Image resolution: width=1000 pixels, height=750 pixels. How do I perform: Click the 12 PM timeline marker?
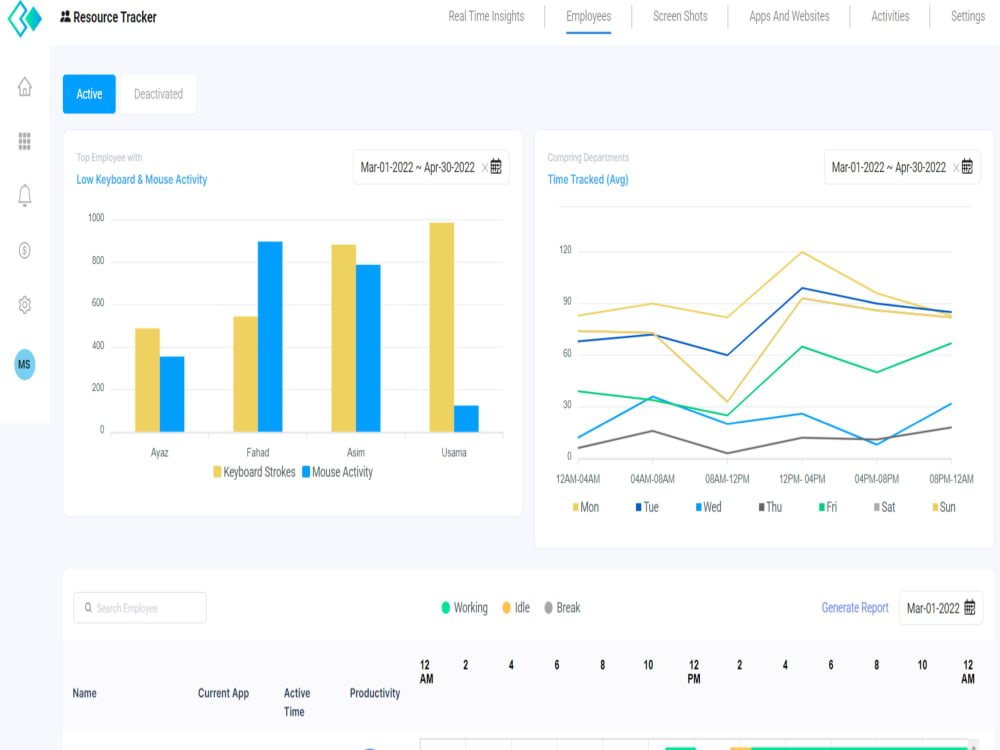coord(694,672)
